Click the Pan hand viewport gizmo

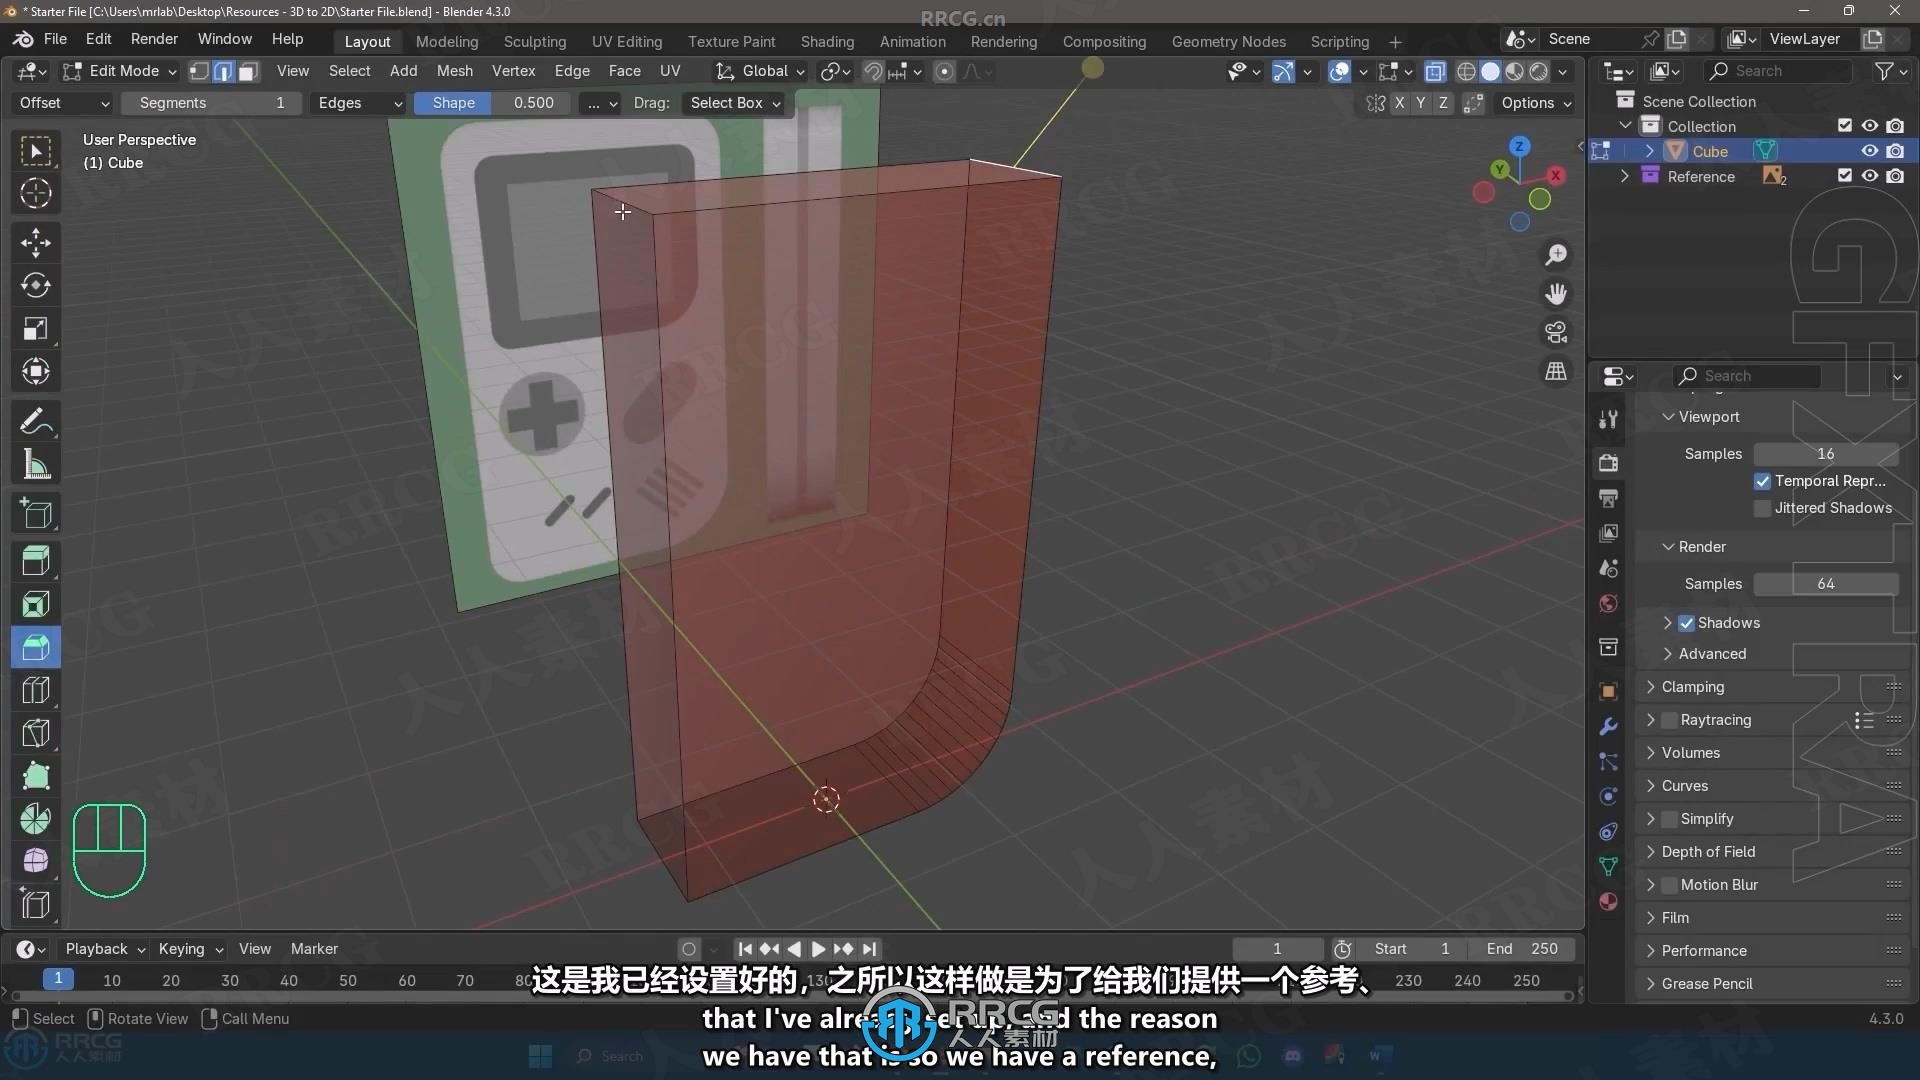(x=1556, y=294)
